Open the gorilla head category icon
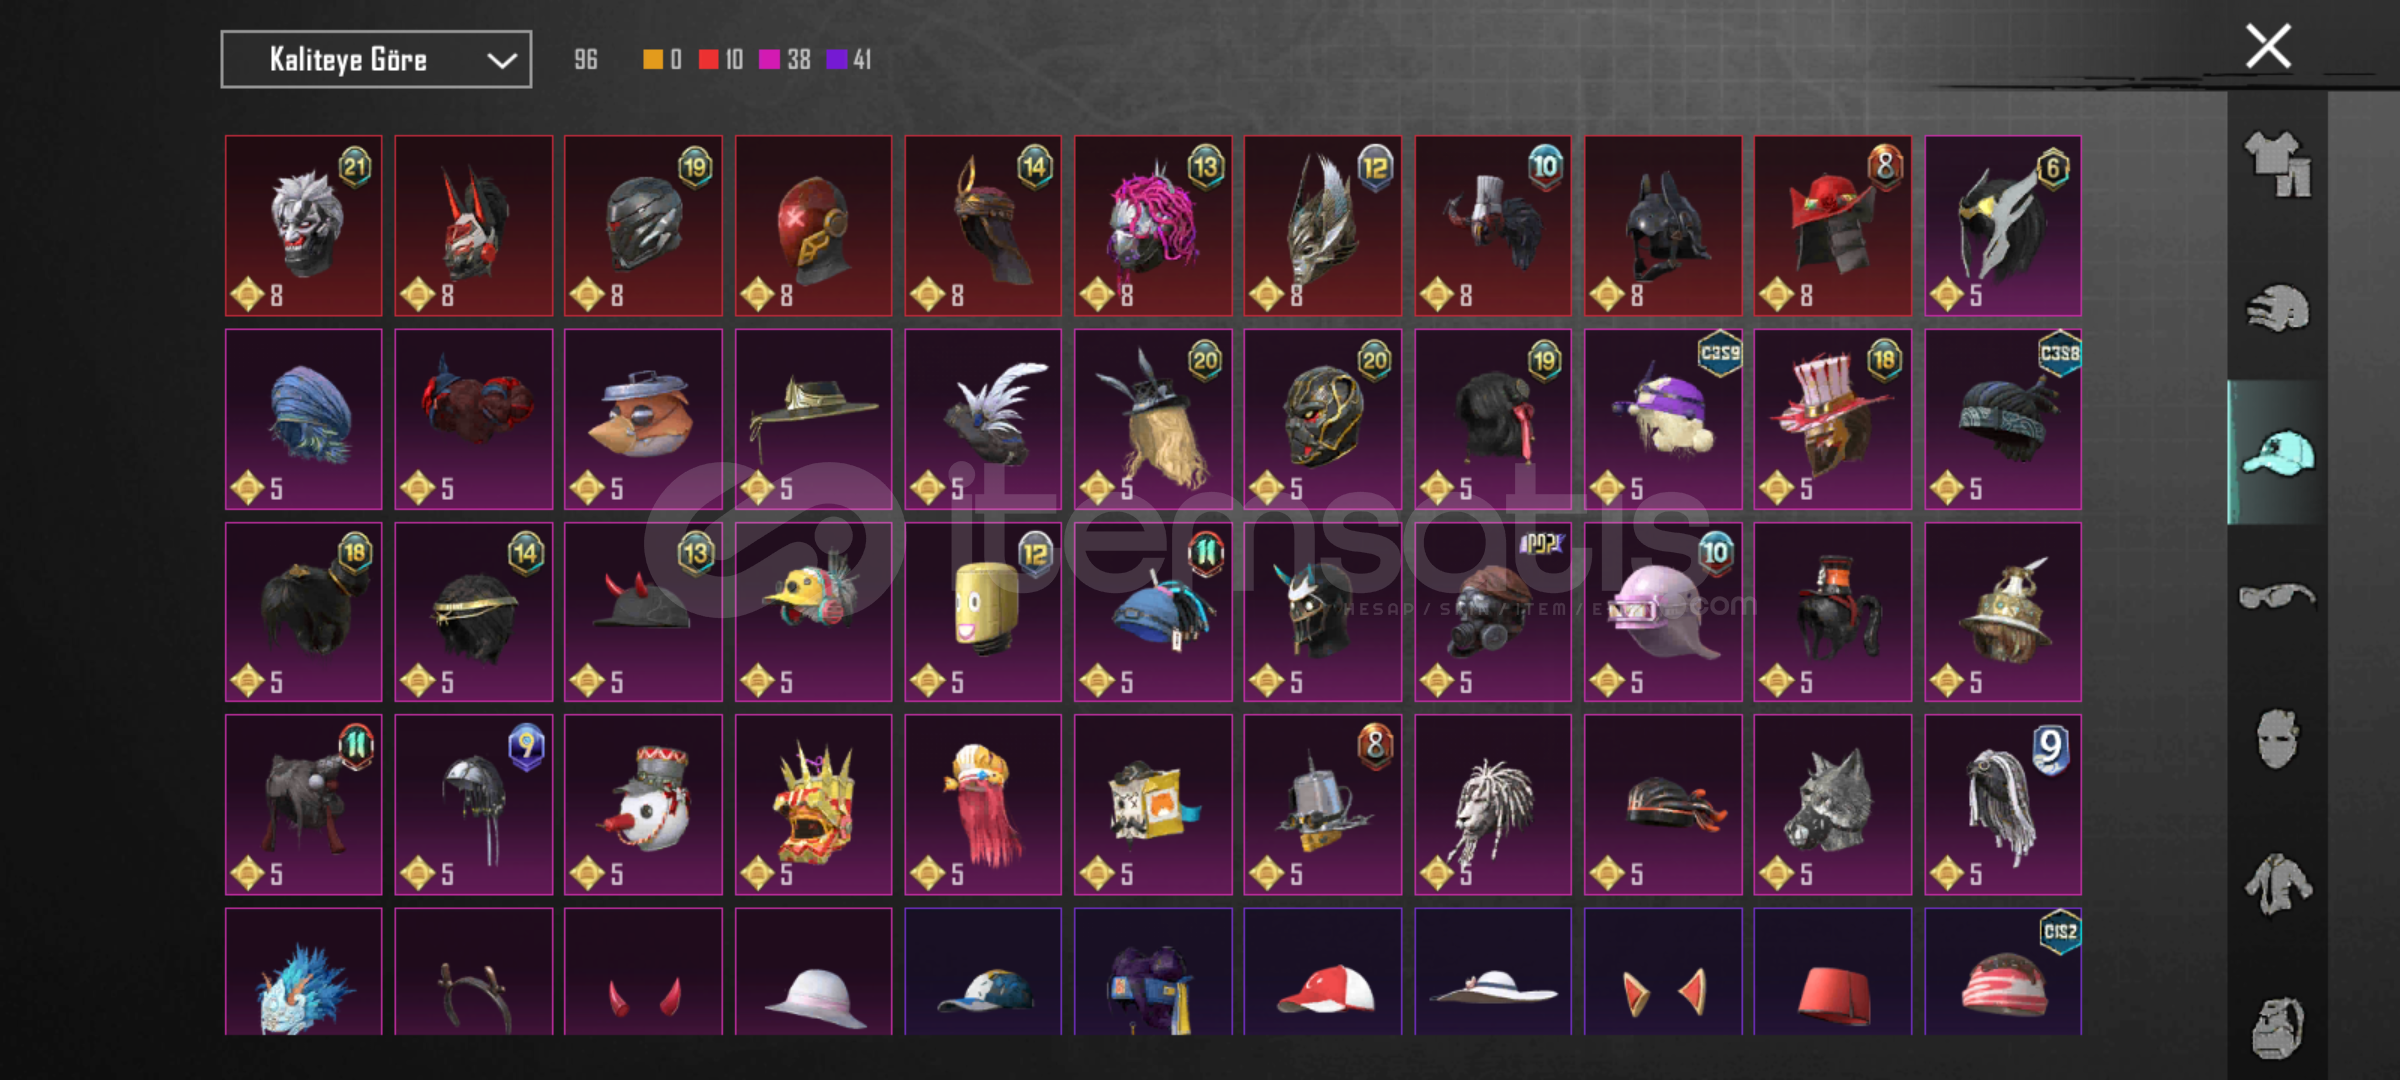 pos(2277,1028)
